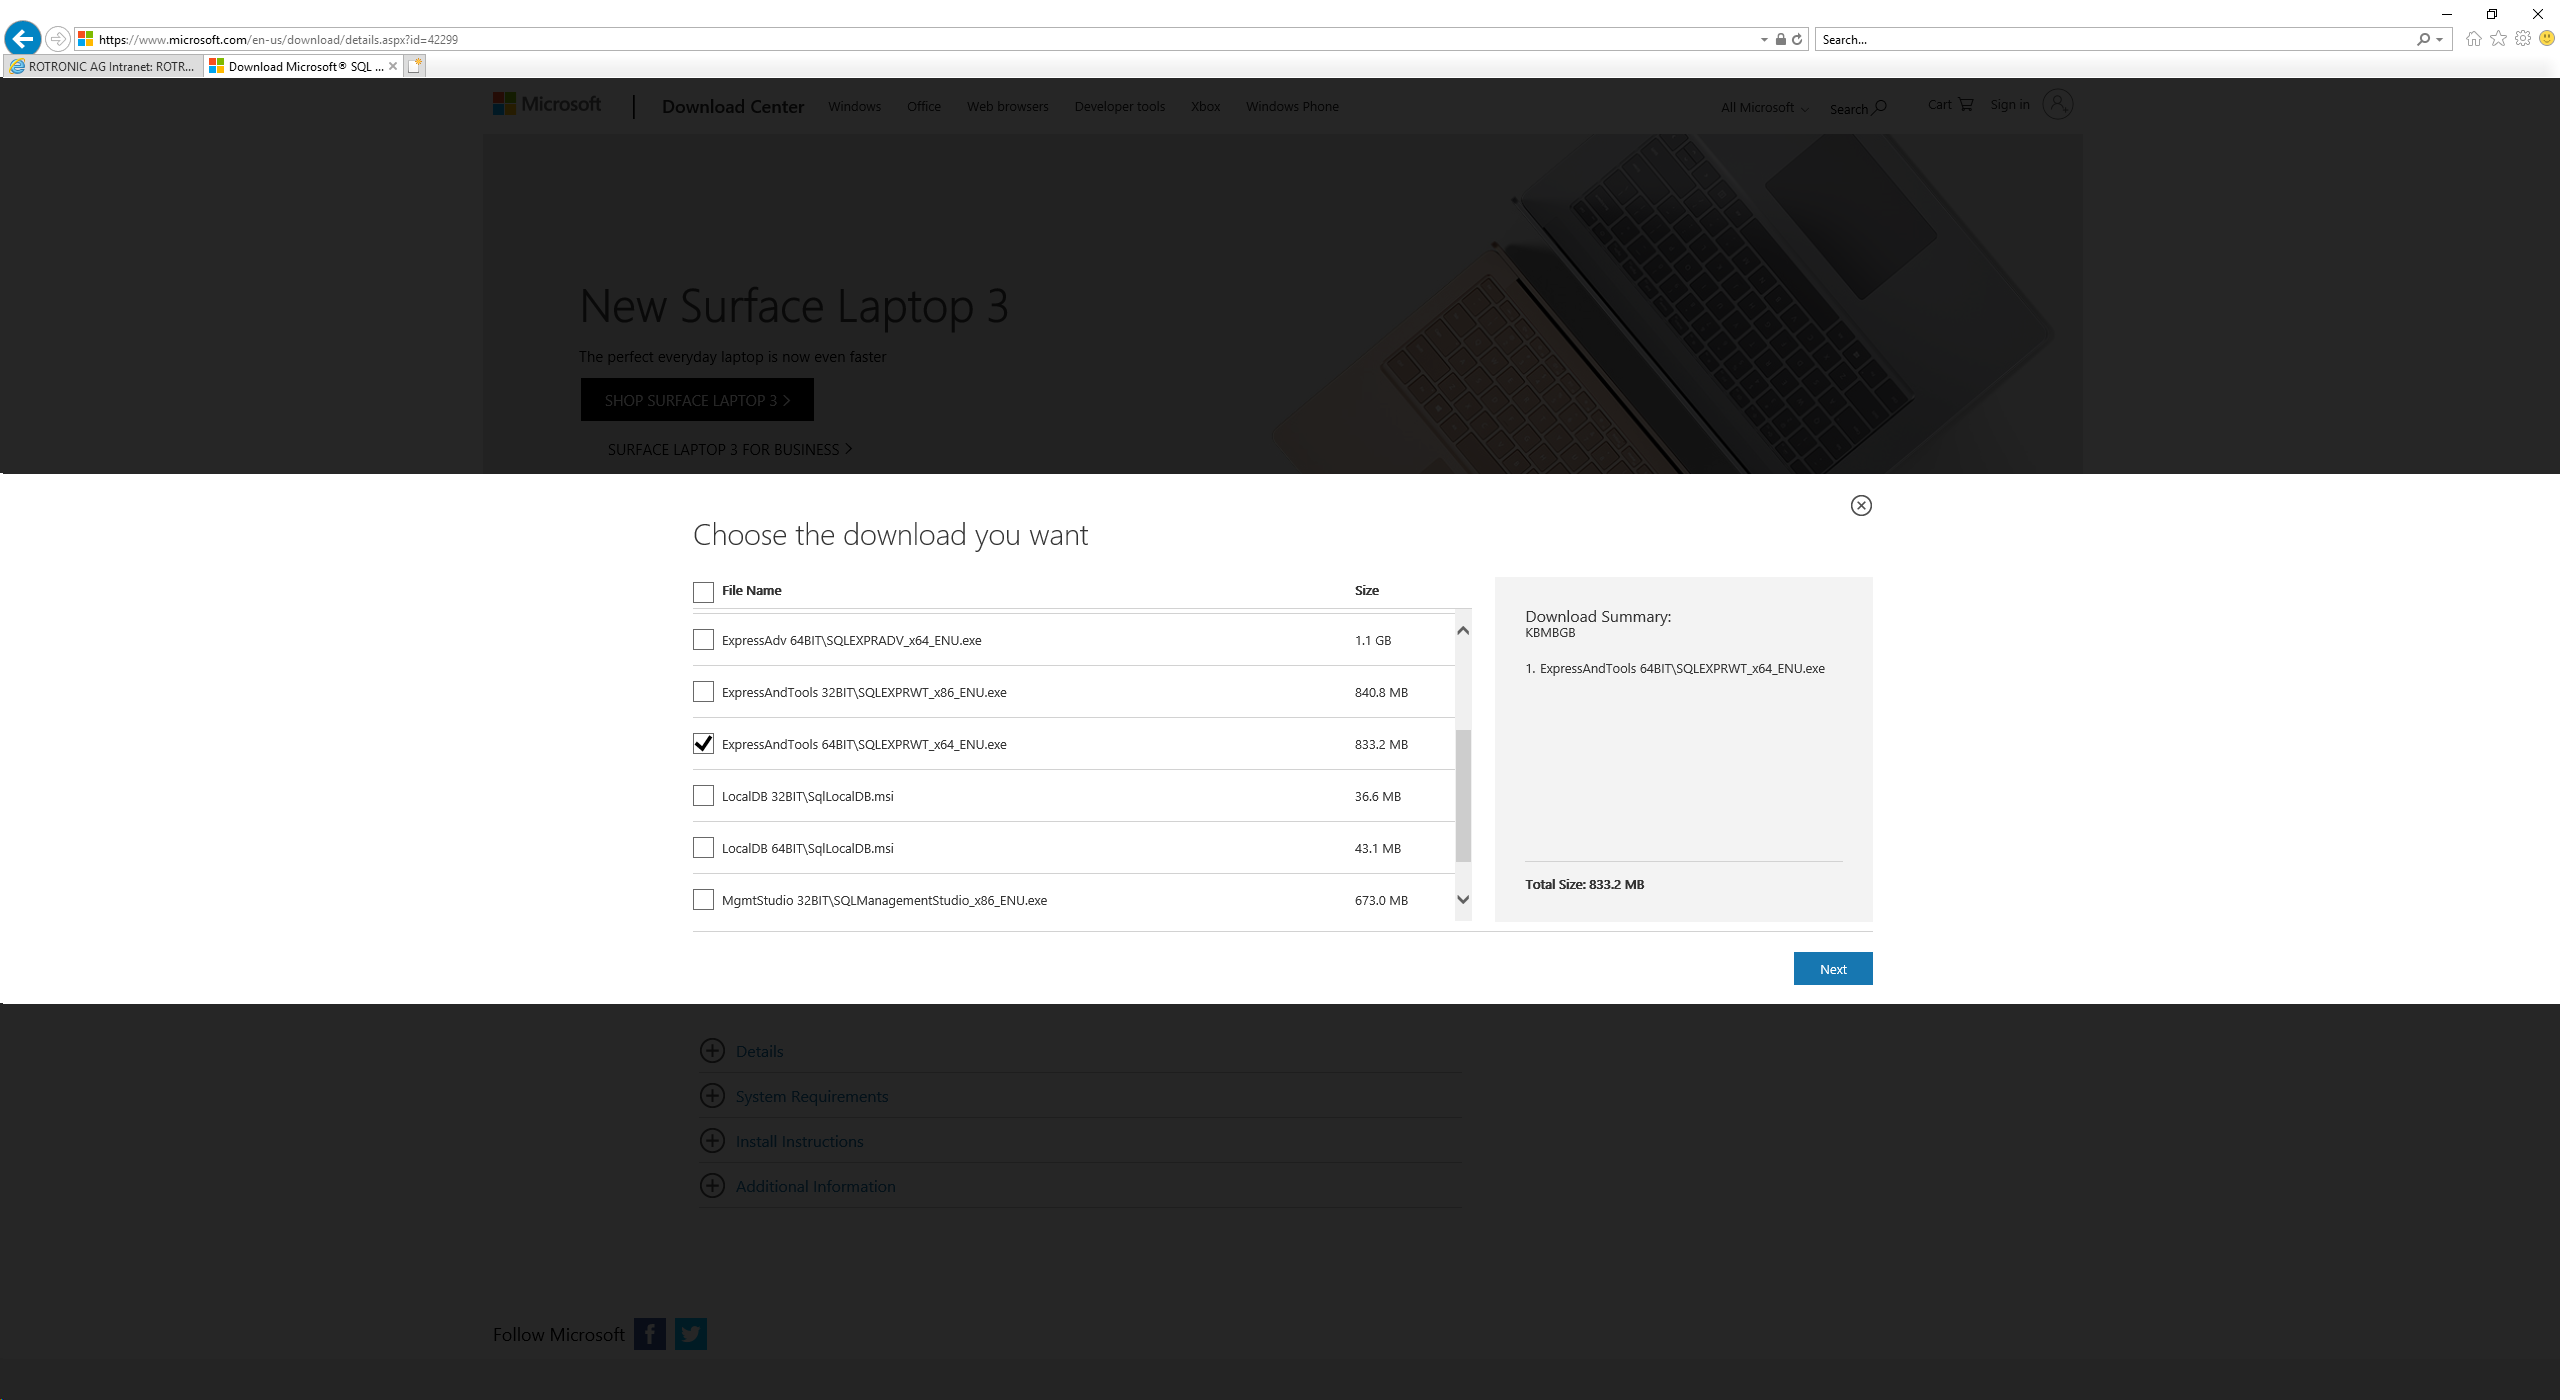Click the browser Search input field

click(x=2115, y=40)
